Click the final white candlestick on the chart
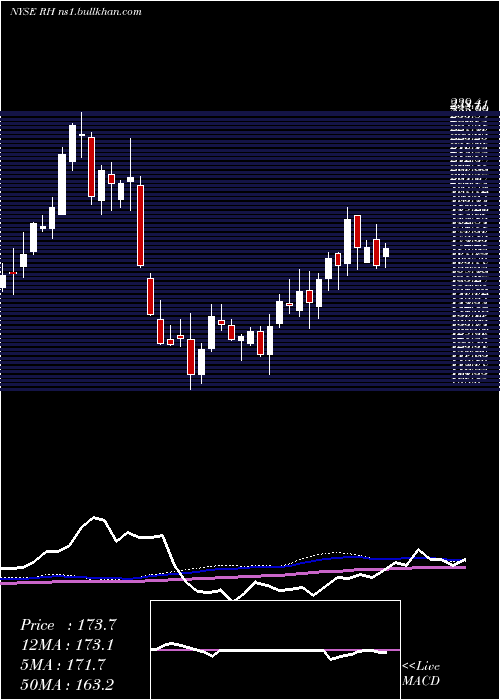This screenshot has width=500, height=700. [386, 254]
